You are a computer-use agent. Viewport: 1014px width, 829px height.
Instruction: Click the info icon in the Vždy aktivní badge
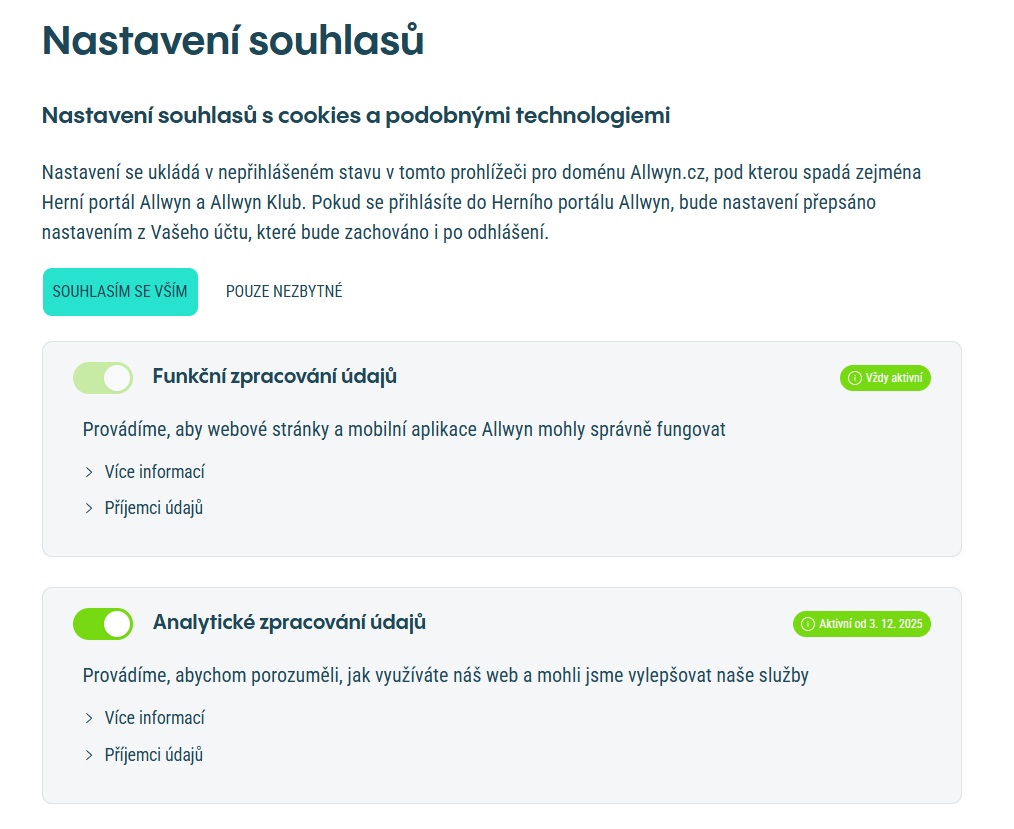click(854, 378)
